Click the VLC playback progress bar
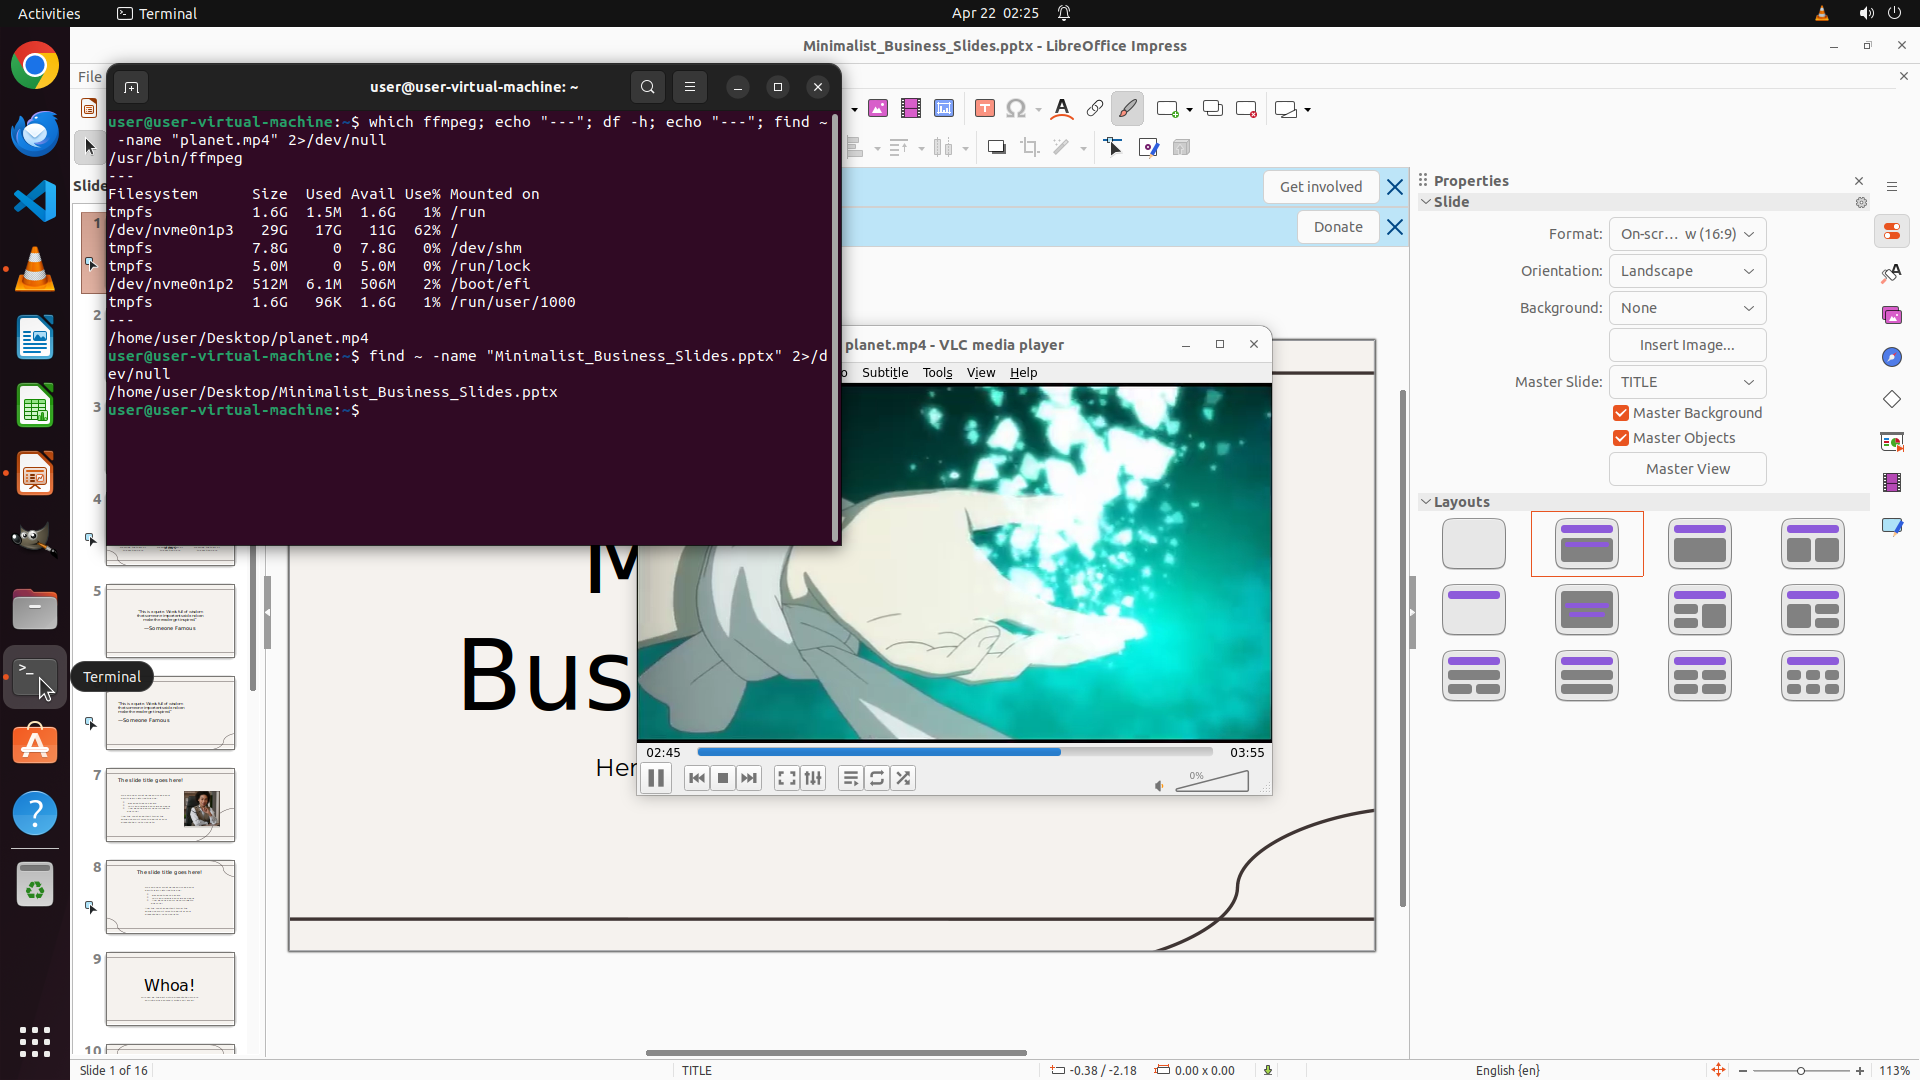This screenshot has width=1920, height=1080. [x=954, y=752]
